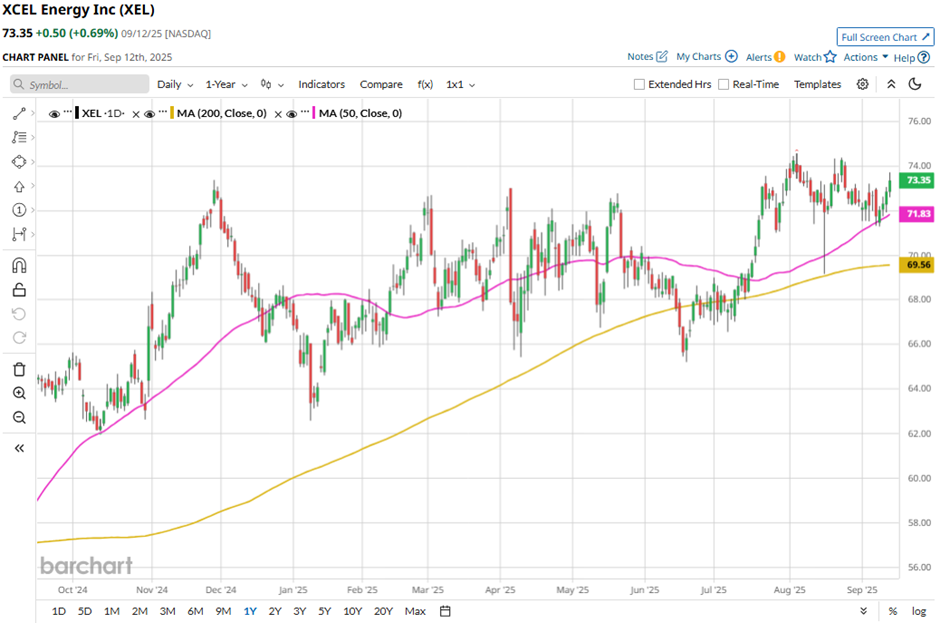940x623 pixels.
Task: Click the 69.56 MA 200 value label
Action: click(917, 264)
